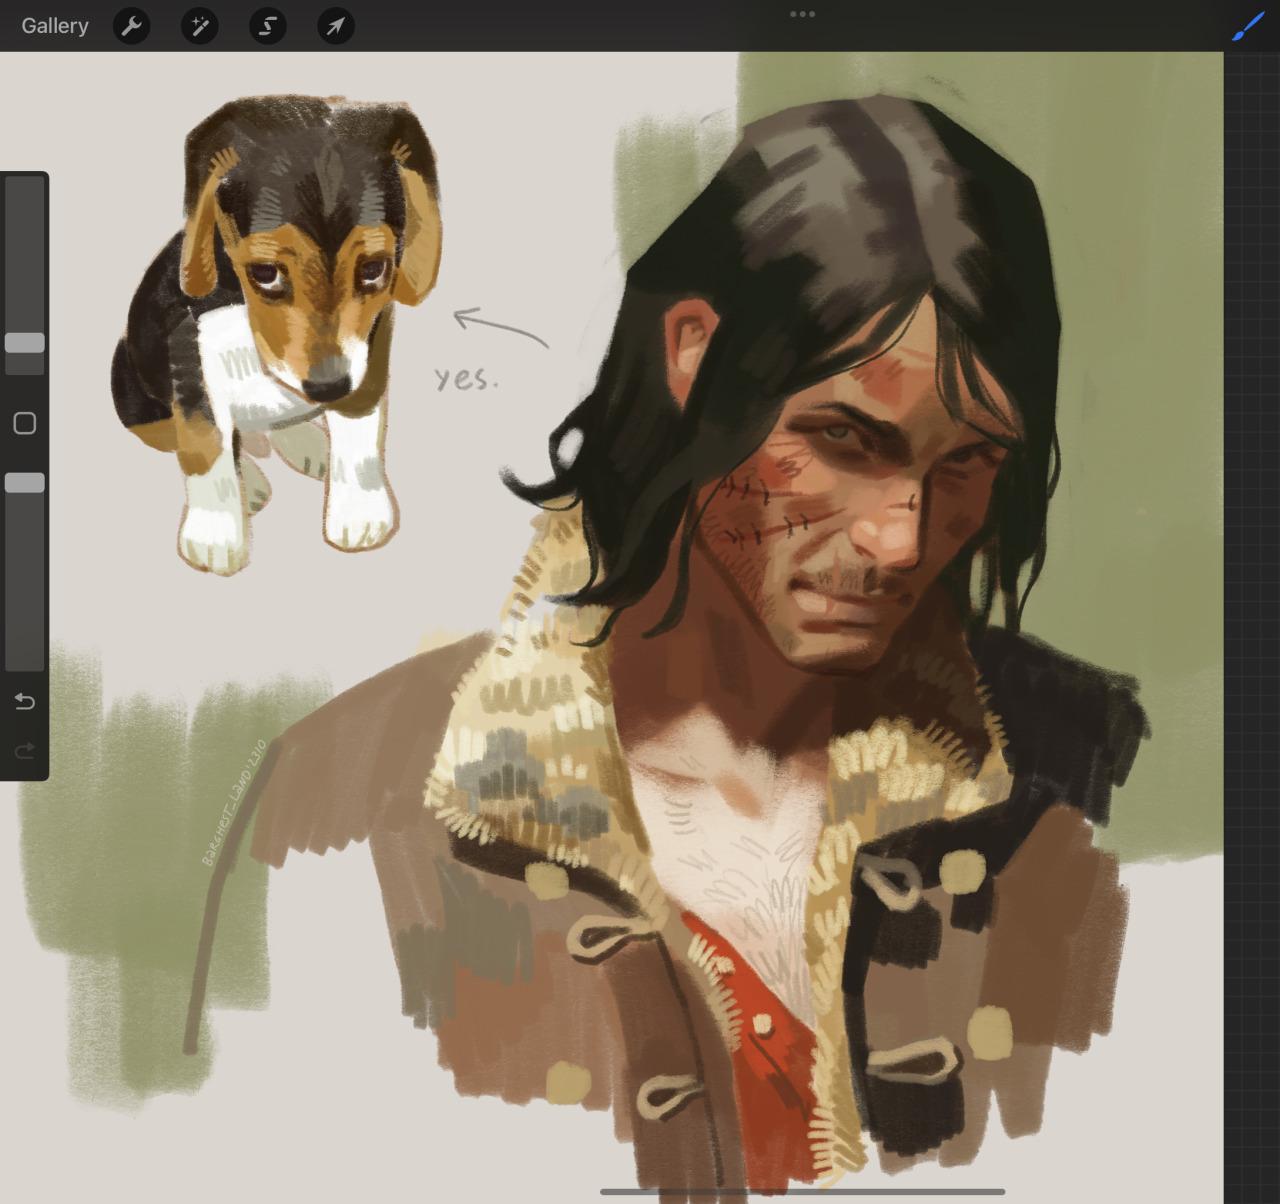This screenshot has height=1204, width=1280.
Task: Click the brush size slider handle
Action: (25, 343)
